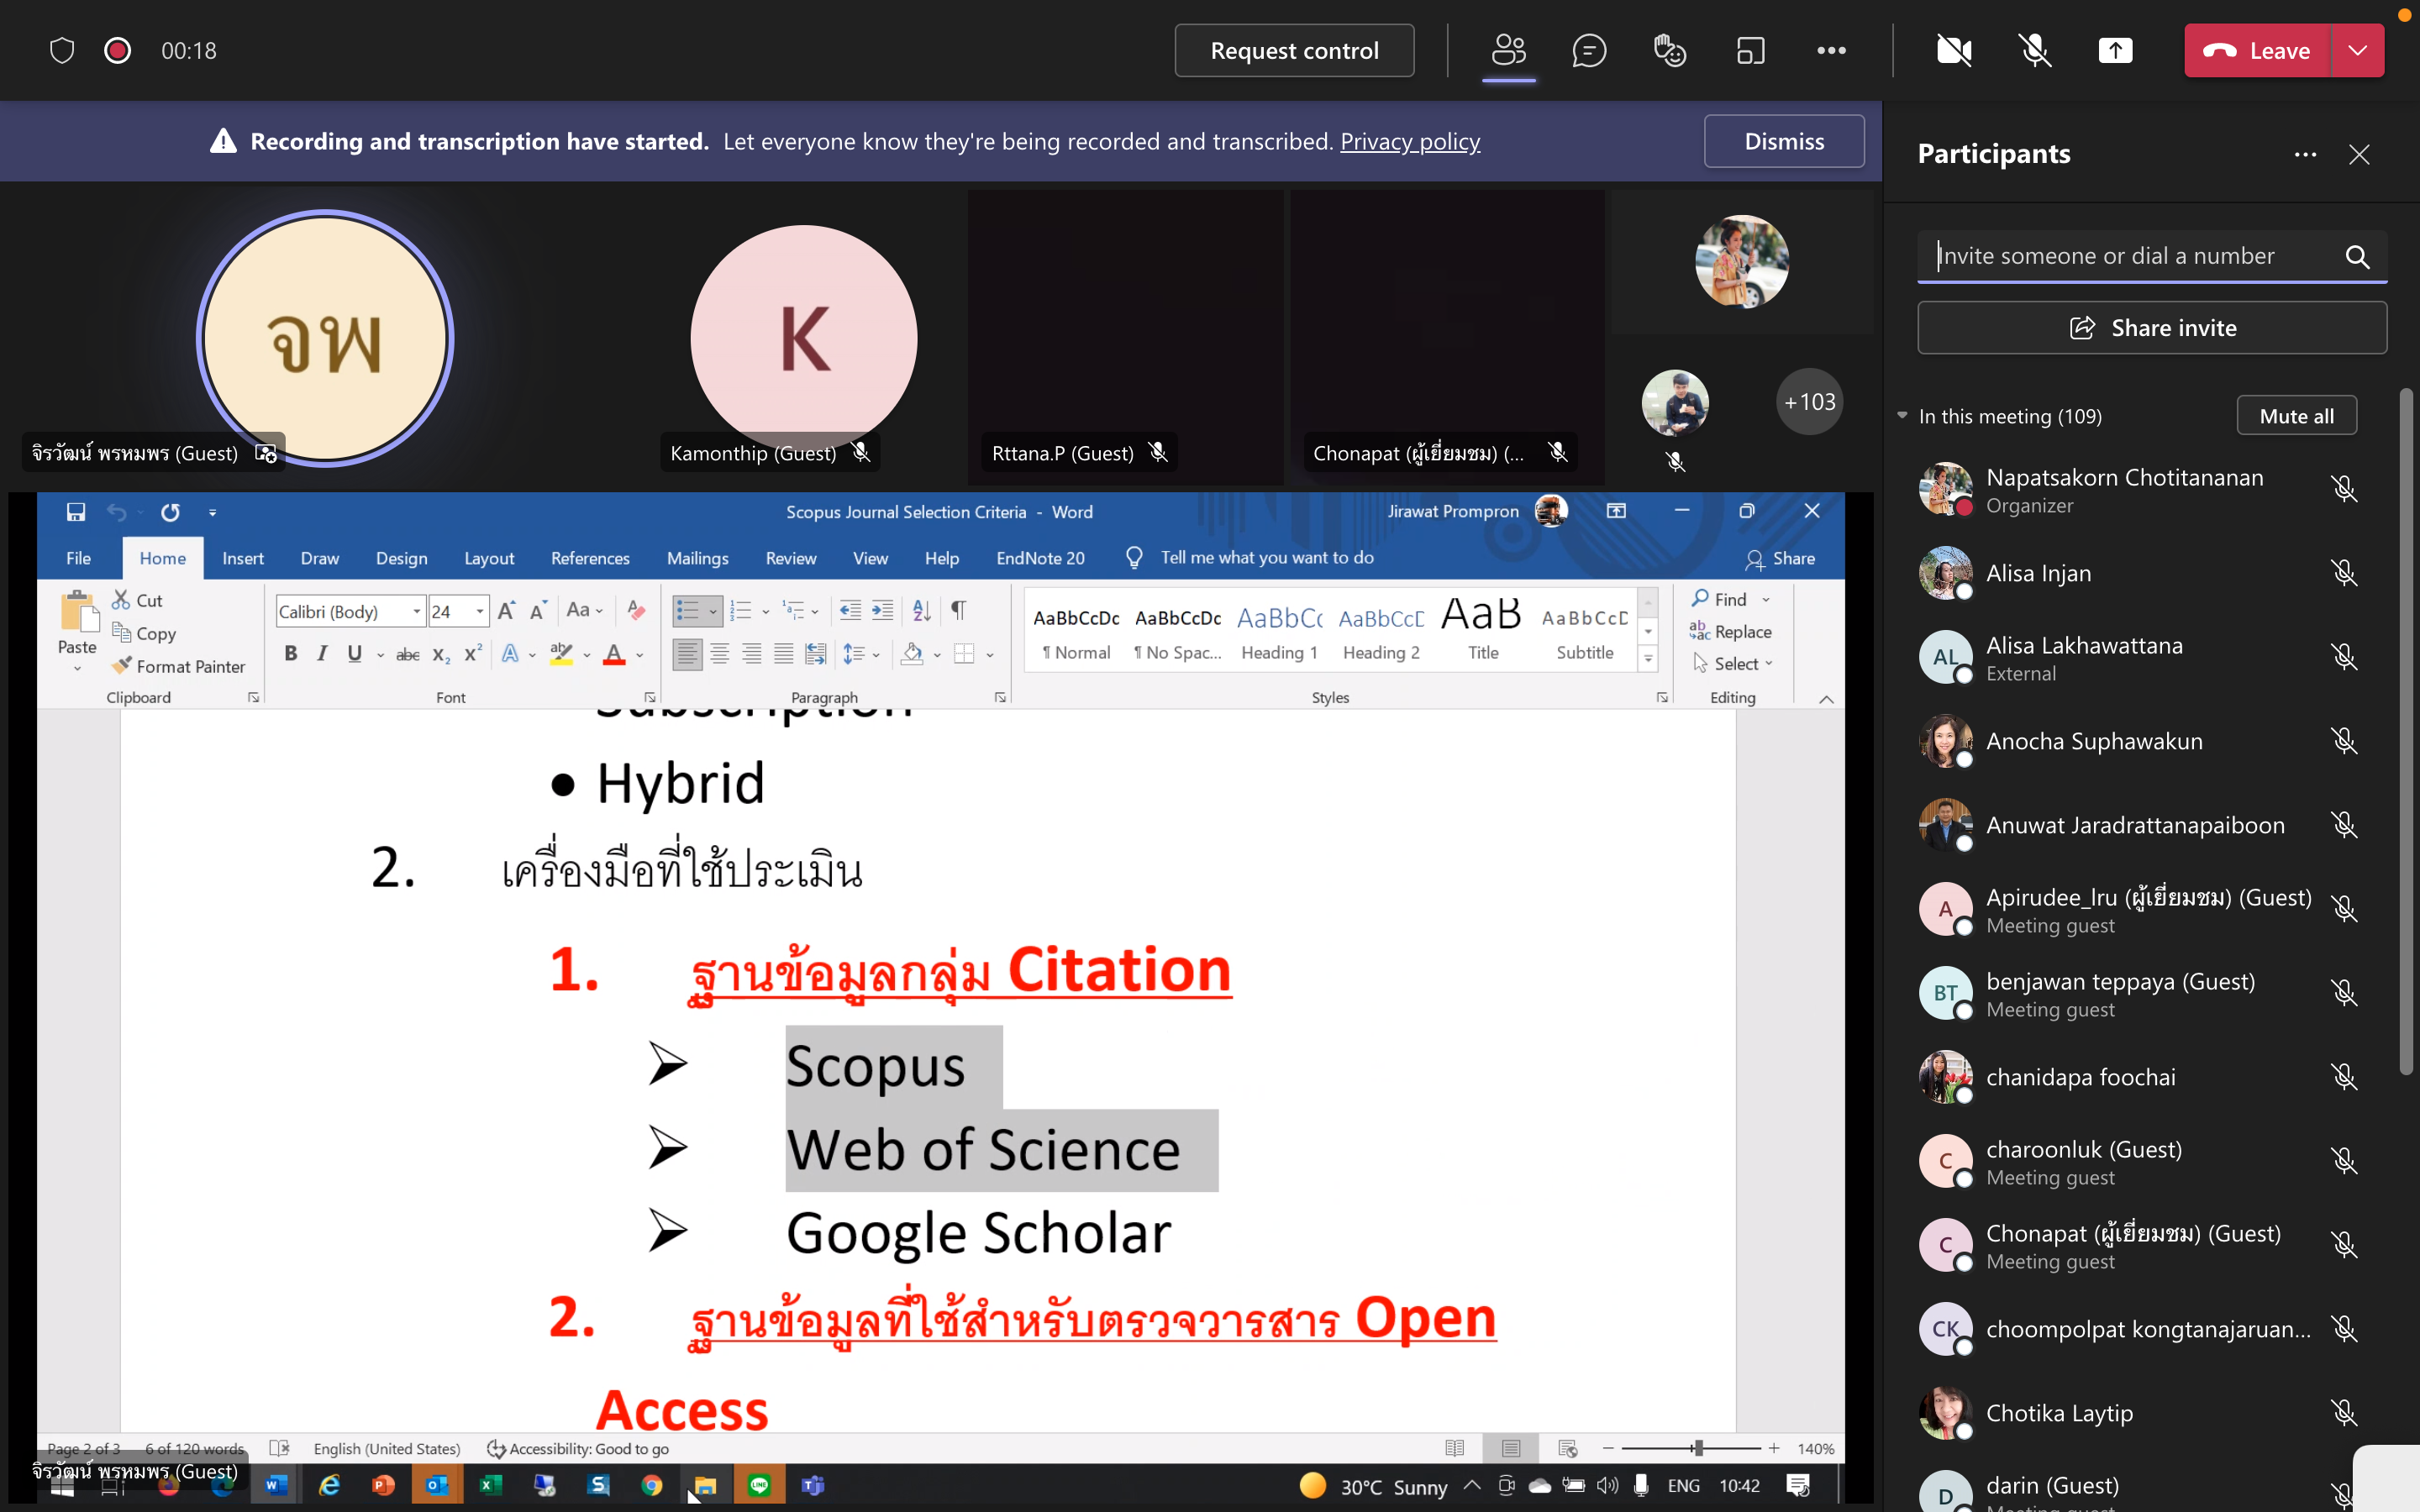
Task: Toggle Bold formatting in Word
Action: tap(290, 654)
